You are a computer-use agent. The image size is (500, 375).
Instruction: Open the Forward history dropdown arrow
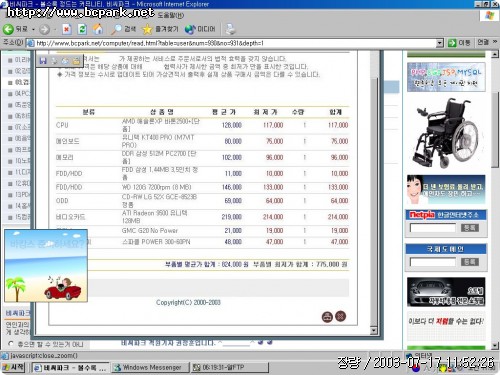(x=55, y=30)
